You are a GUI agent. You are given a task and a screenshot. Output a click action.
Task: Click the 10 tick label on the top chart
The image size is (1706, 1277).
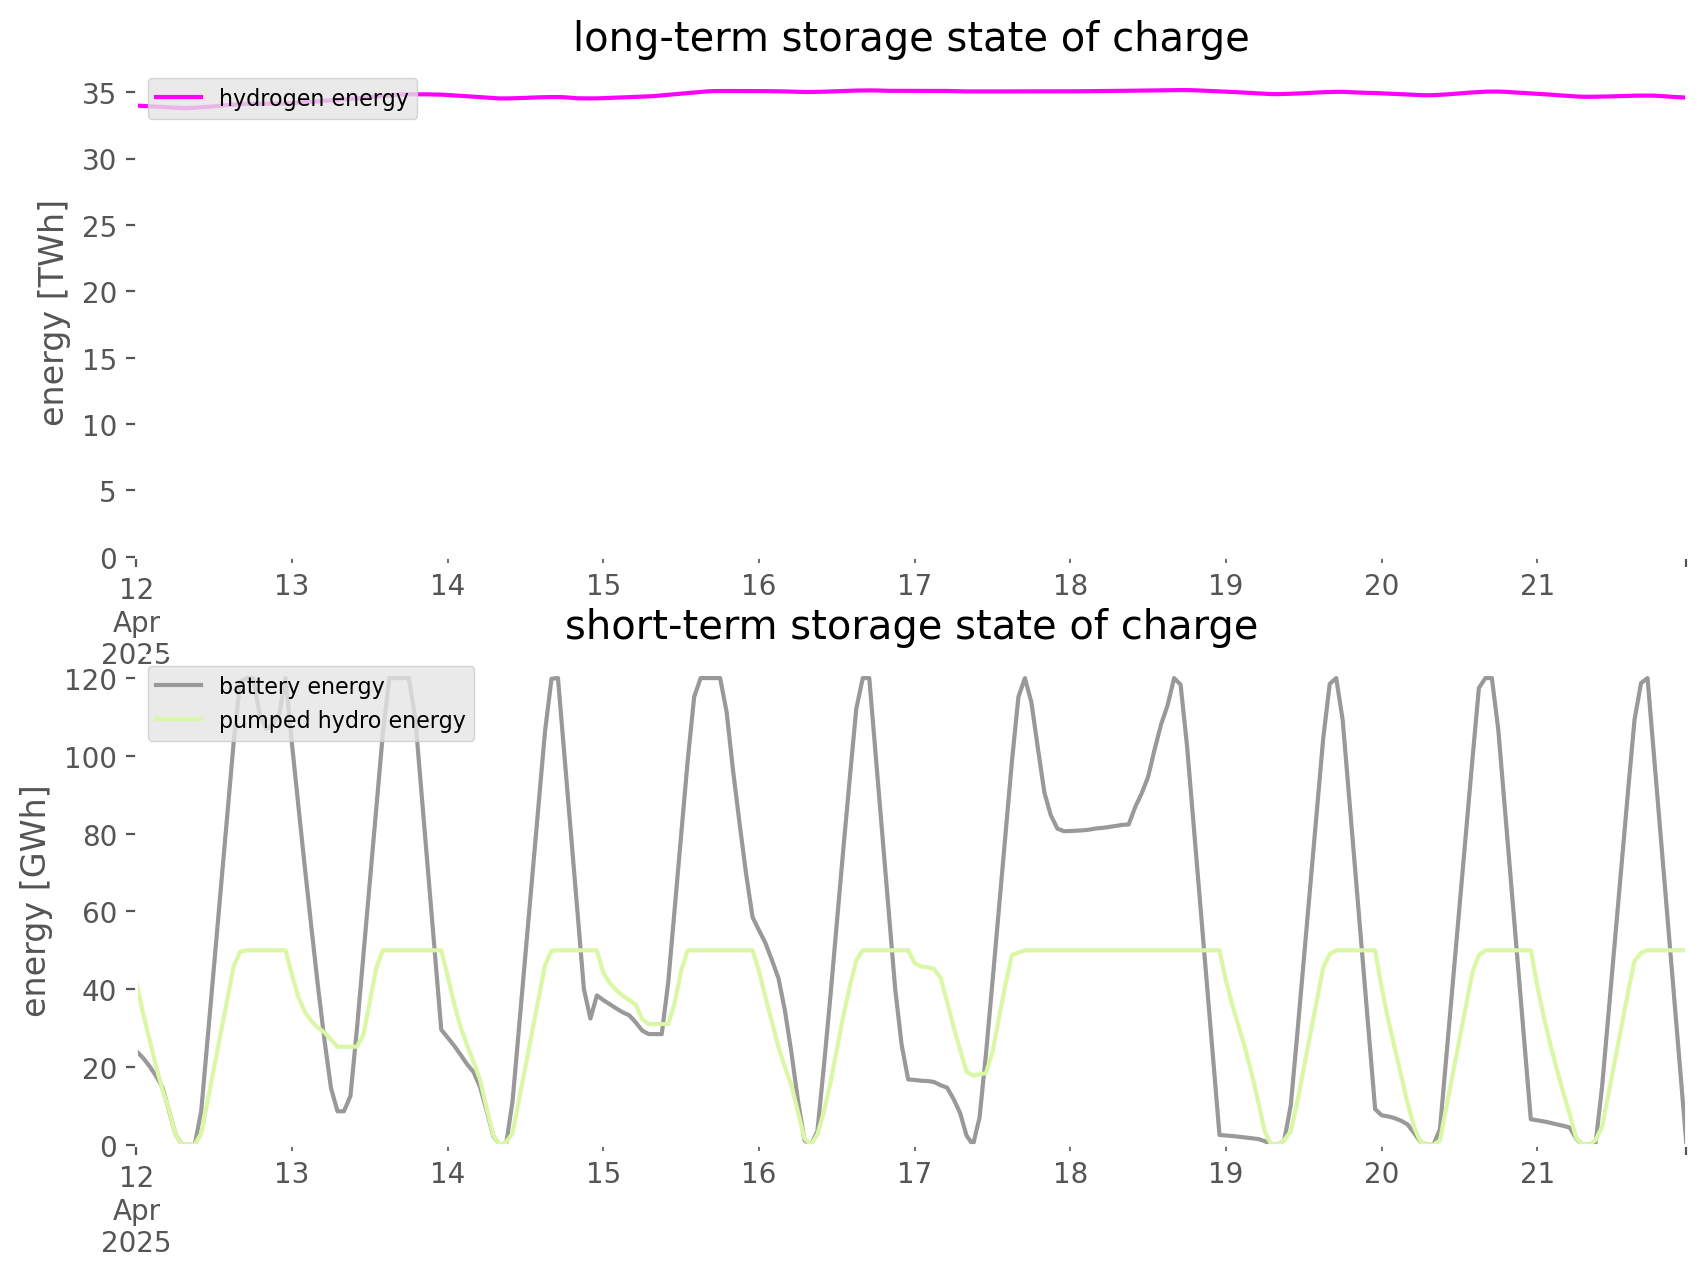click(100, 426)
